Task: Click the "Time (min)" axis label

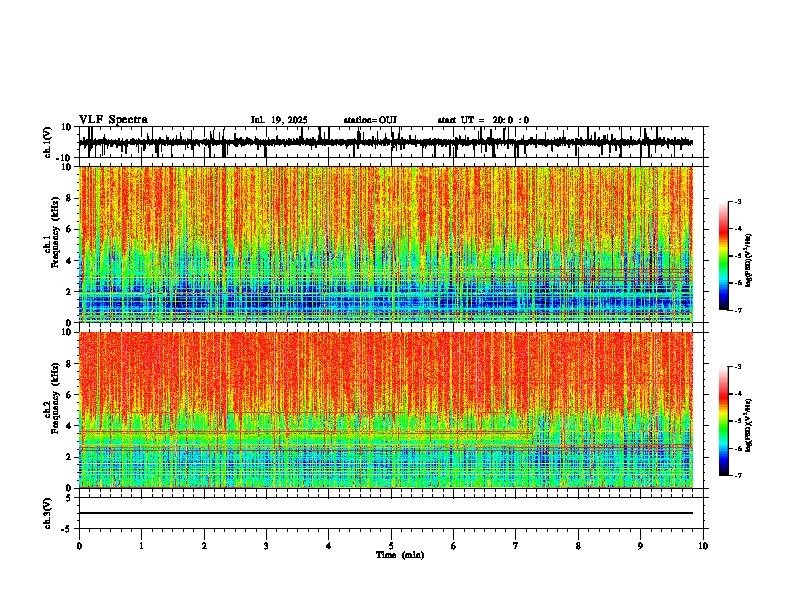Action: 400,555
